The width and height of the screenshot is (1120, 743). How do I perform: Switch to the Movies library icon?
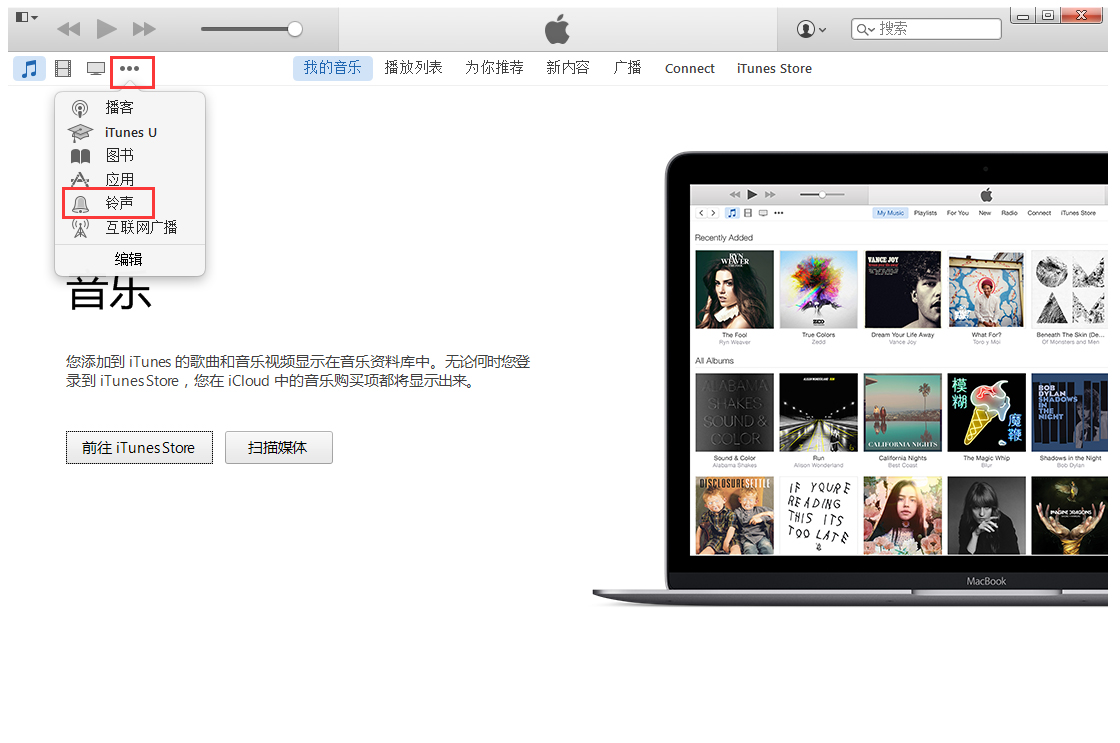click(x=63, y=69)
